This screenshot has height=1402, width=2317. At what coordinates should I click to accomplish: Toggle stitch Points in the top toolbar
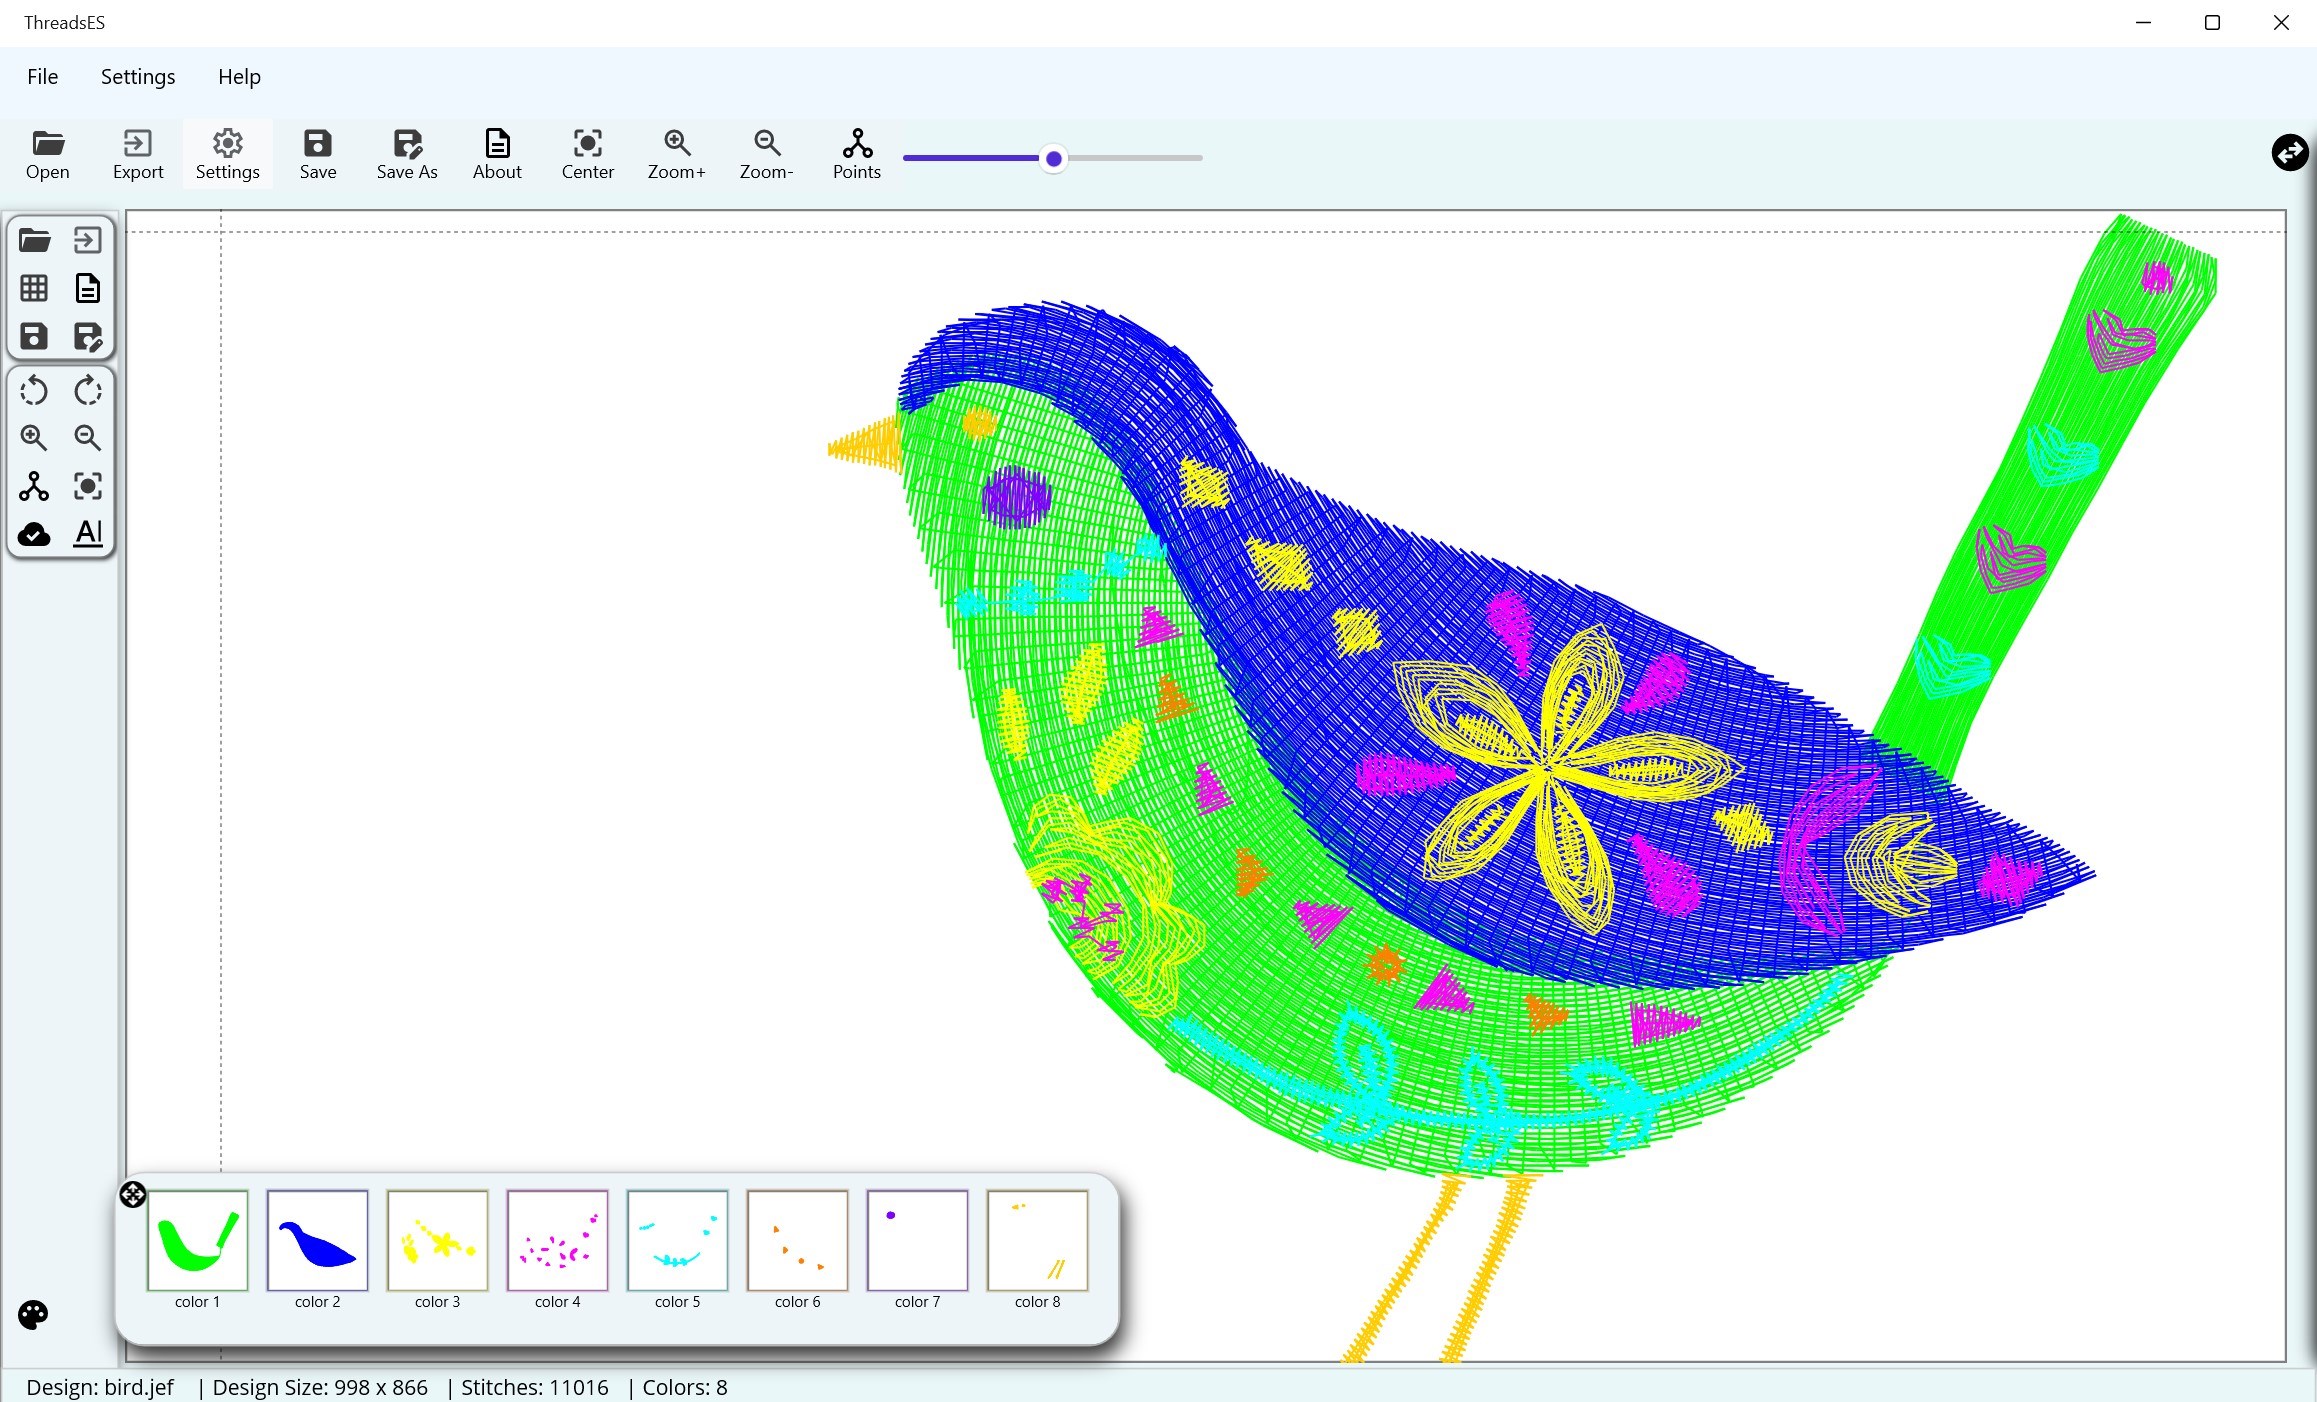[857, 155]
